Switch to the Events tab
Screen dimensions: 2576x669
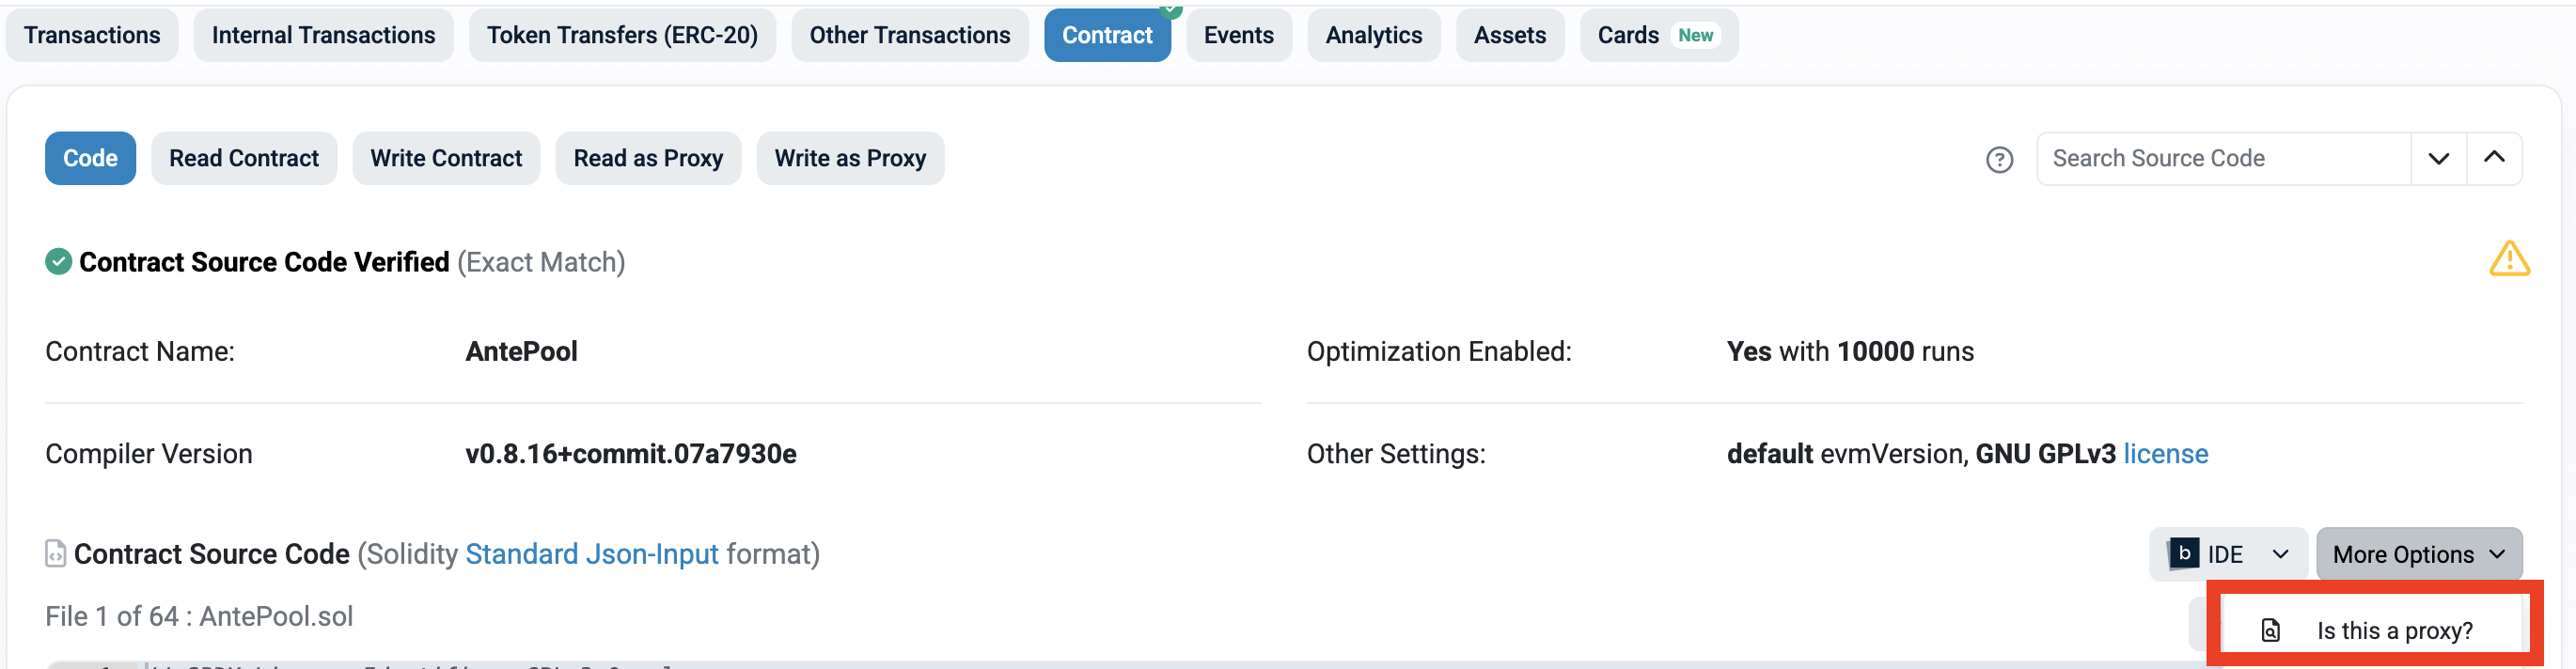(x=1238, y=35)
